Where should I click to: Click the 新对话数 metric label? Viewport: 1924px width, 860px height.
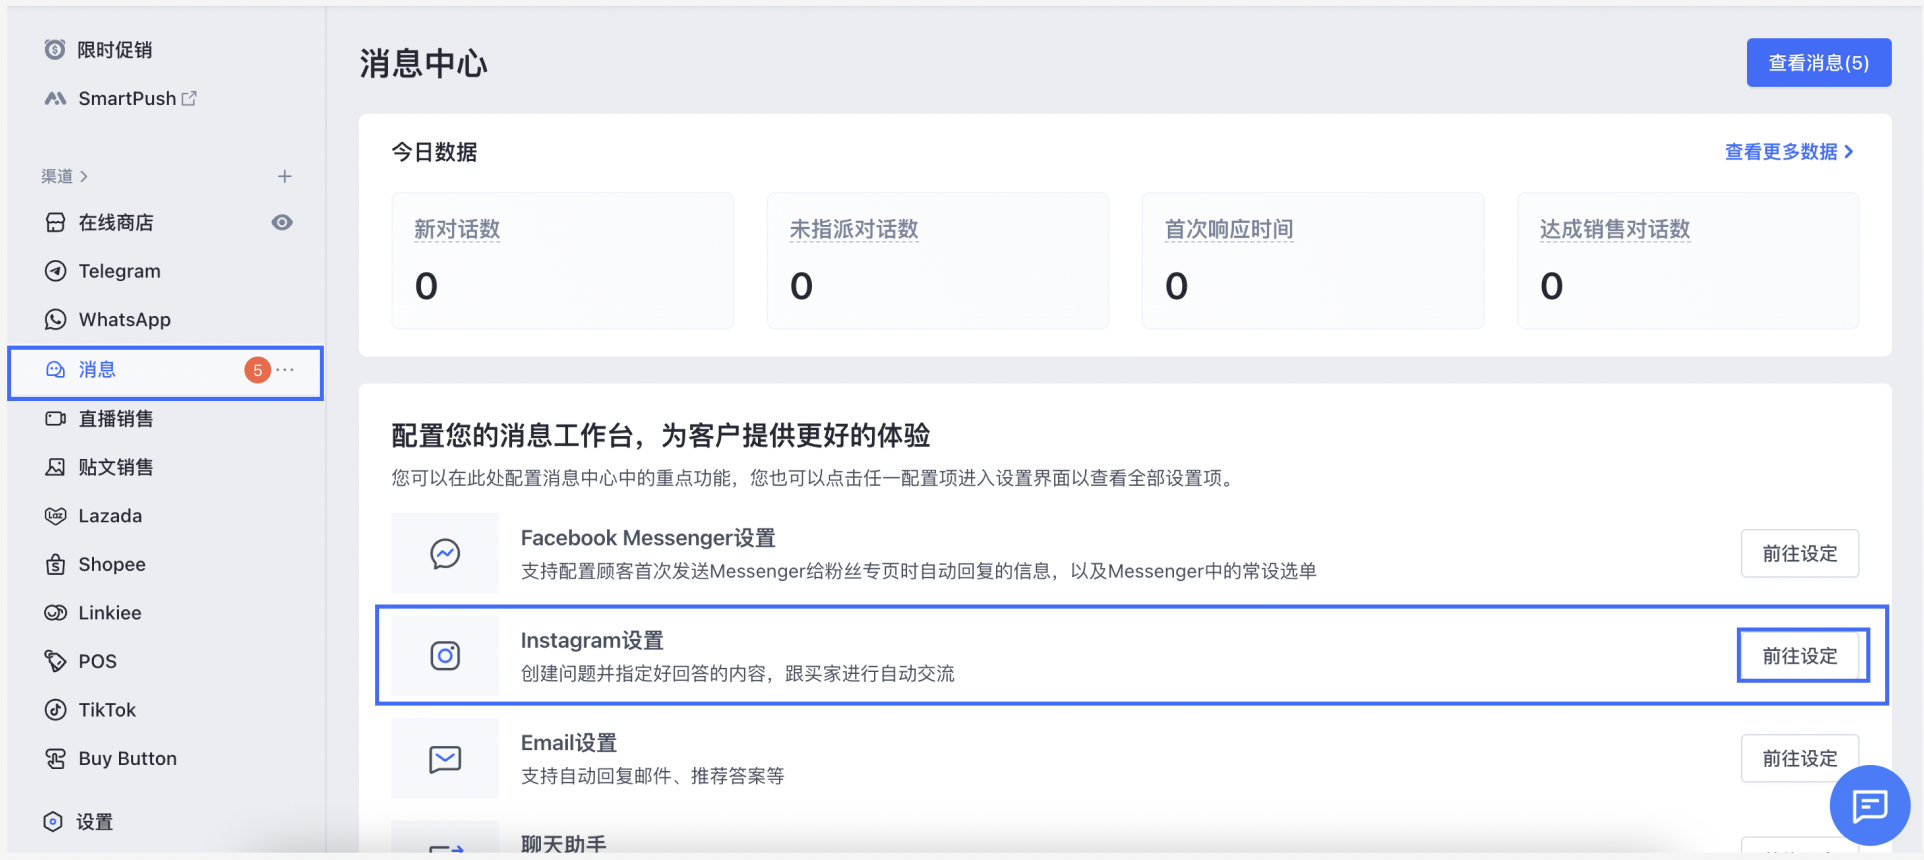click(457, 229)
